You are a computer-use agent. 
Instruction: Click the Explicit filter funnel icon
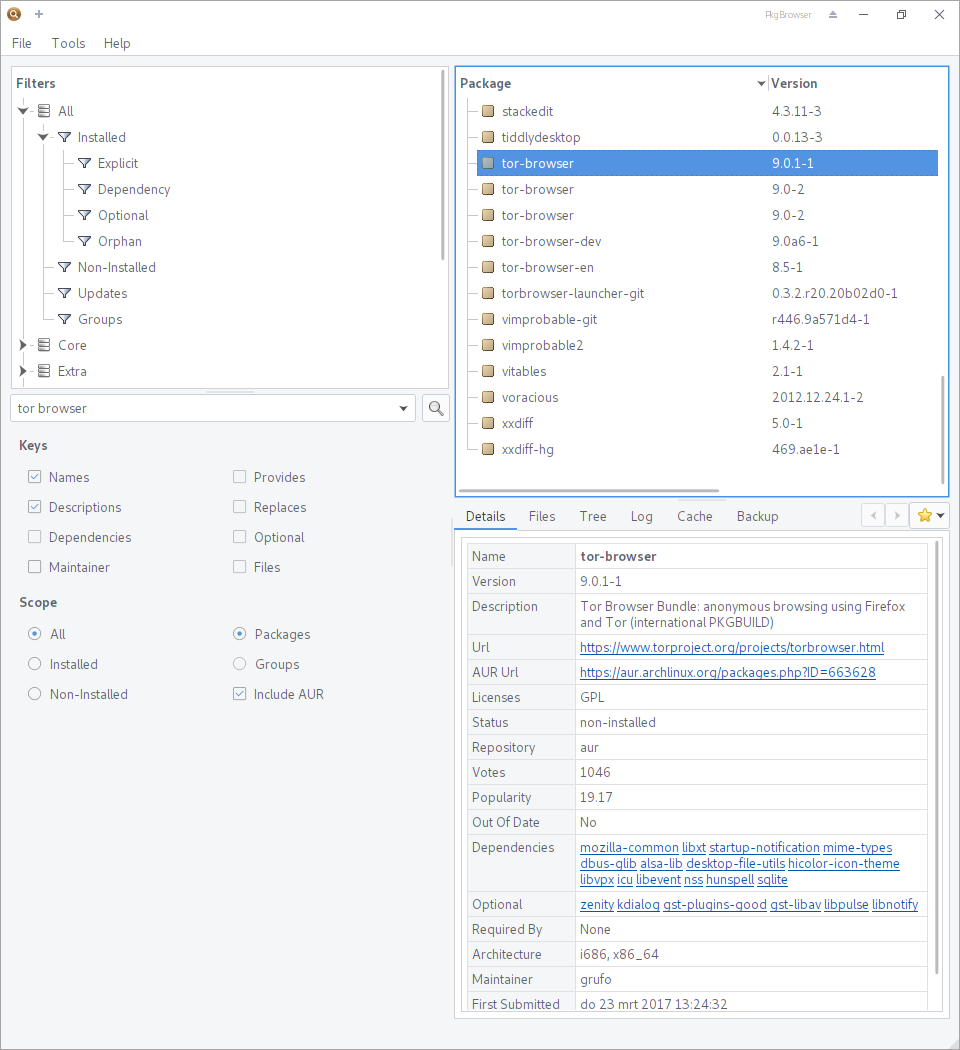tap(84, 163)
